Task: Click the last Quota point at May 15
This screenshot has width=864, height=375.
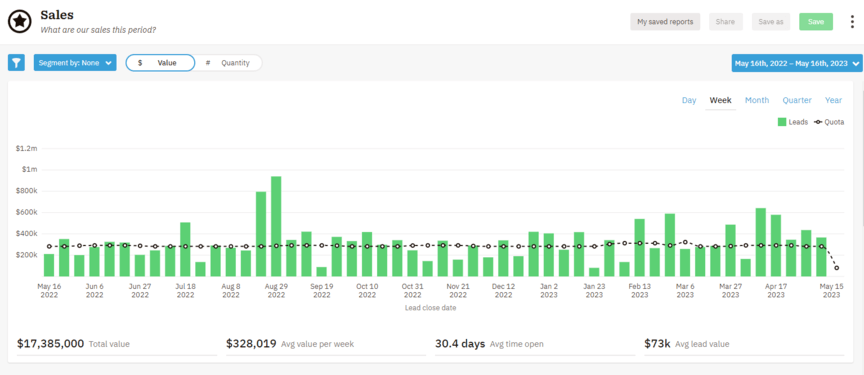Action: pos(836,268)
